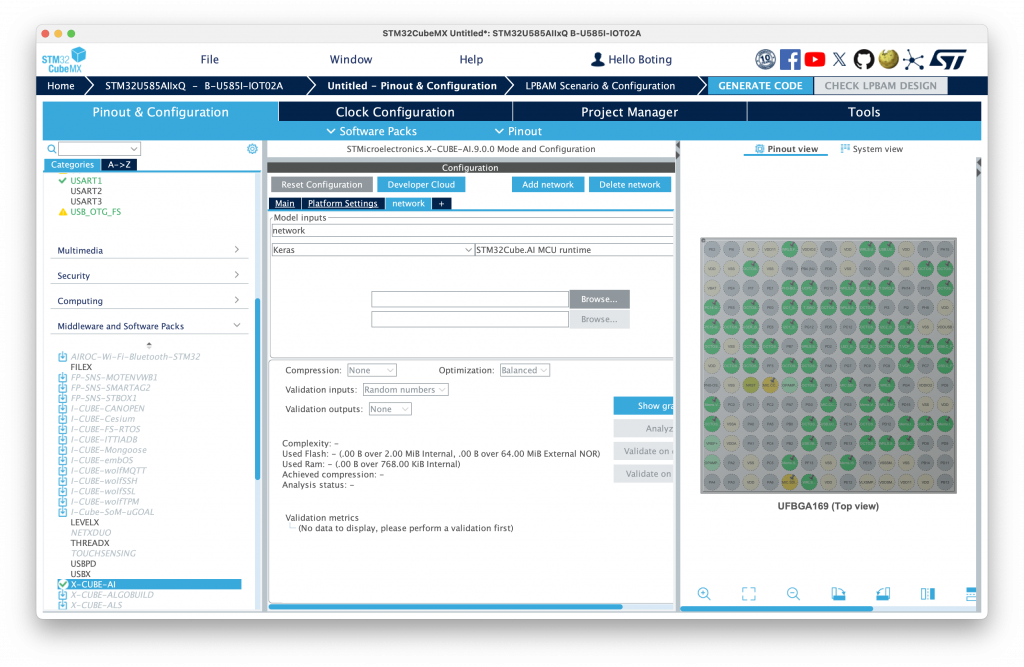Screen dimensions: 1024x667
Task: Toggle vertical split view icon in pinout toolbar
Action: pos(928,593)
